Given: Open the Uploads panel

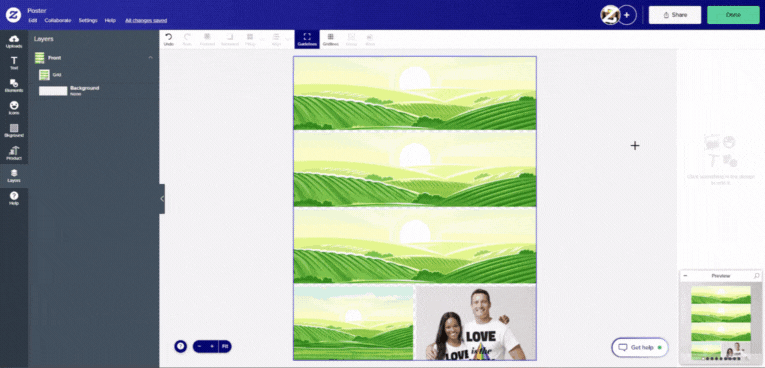Looking at the screenshot, I should tap(14, 41).
